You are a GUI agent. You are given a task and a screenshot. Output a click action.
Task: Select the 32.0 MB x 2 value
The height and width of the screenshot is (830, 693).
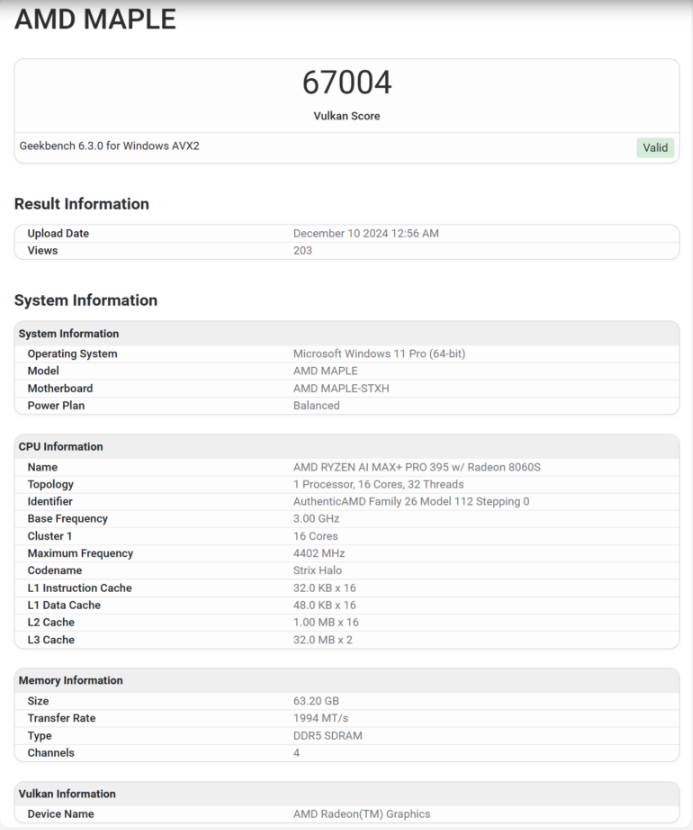click(323, 639)
